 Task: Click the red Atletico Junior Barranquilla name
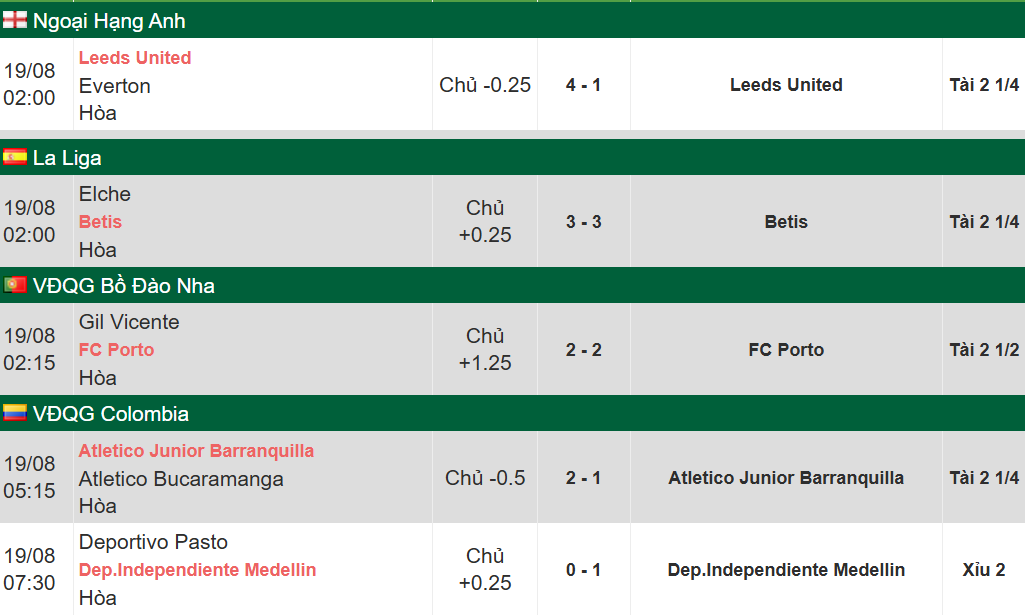(x=196, y=451)
